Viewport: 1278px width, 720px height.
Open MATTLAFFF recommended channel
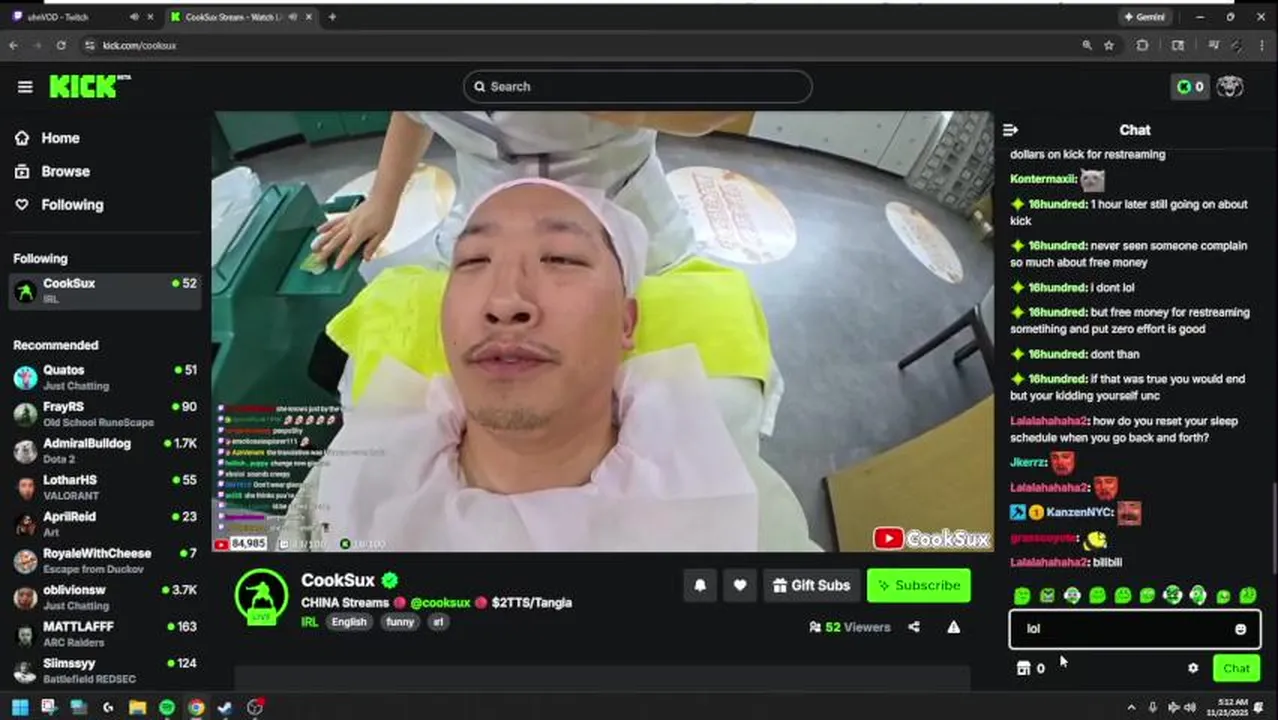(x=104, y=634)
